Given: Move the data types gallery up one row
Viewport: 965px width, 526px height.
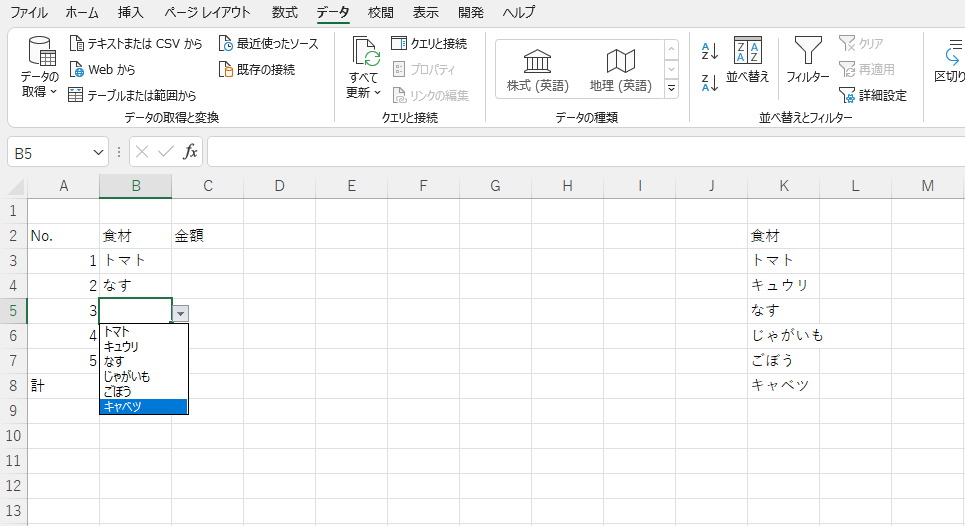Looking at the screenshot, I should tap(671, 49).
